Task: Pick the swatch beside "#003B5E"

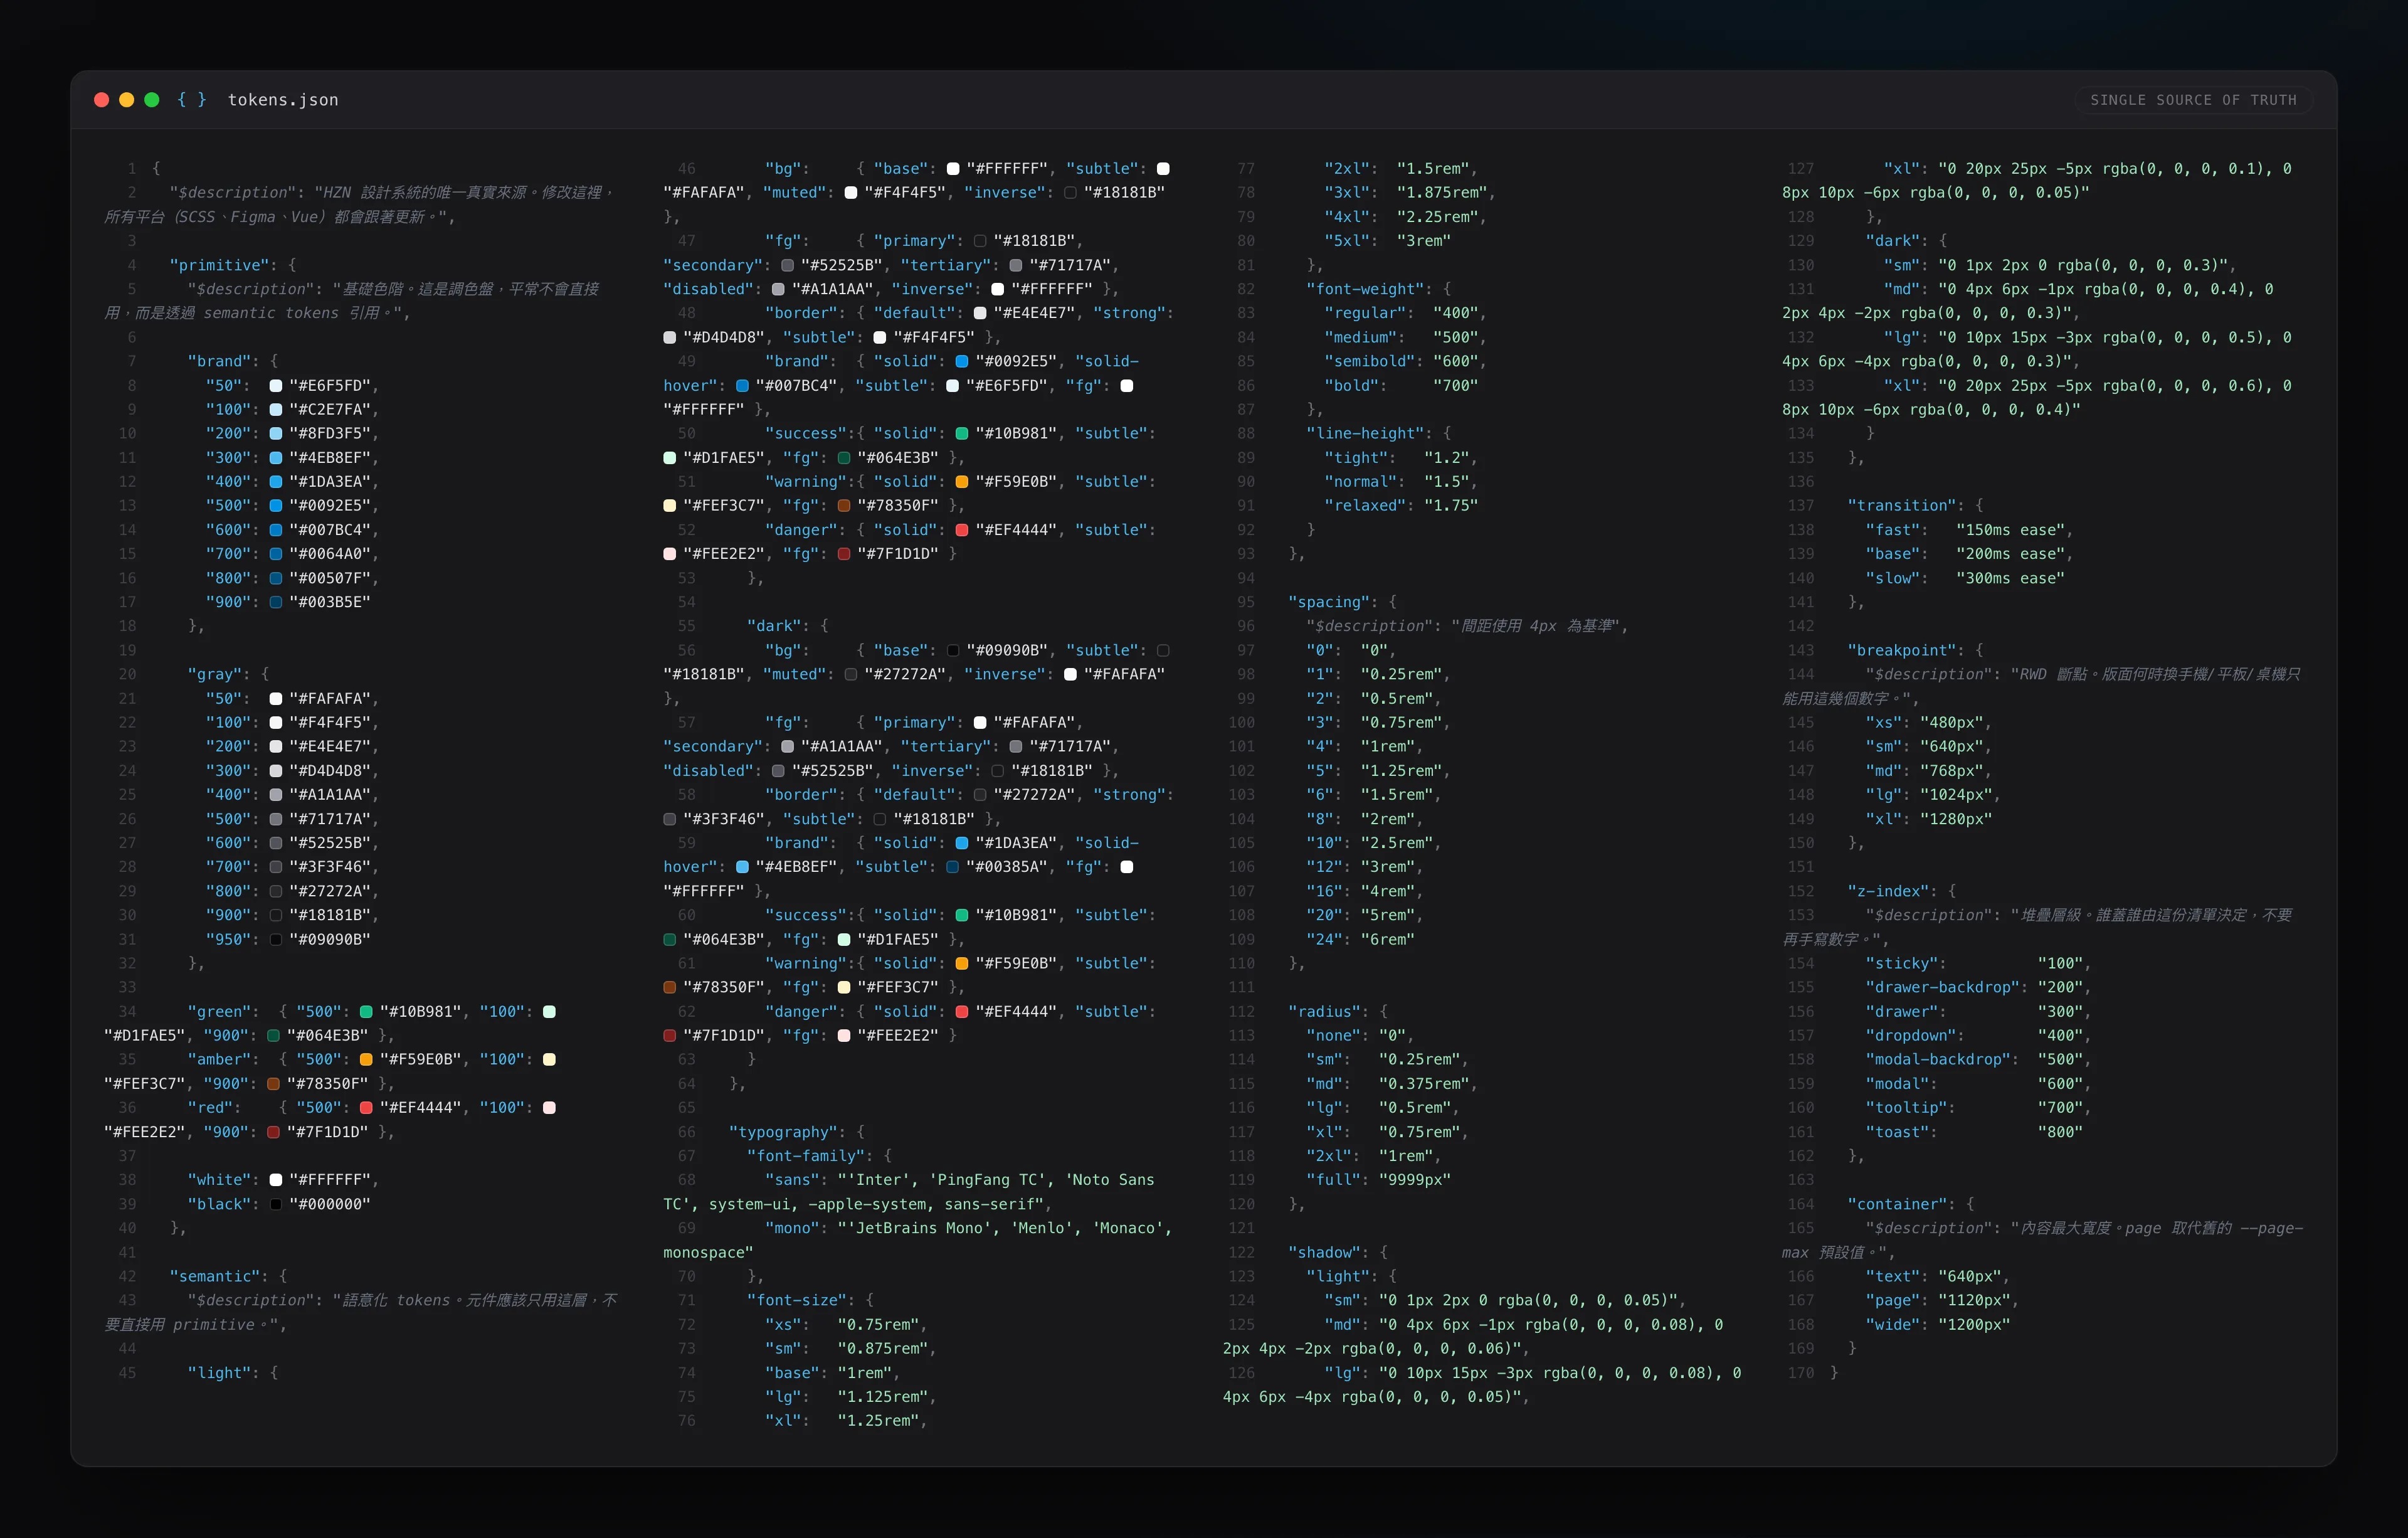Action: pos(276,602)
